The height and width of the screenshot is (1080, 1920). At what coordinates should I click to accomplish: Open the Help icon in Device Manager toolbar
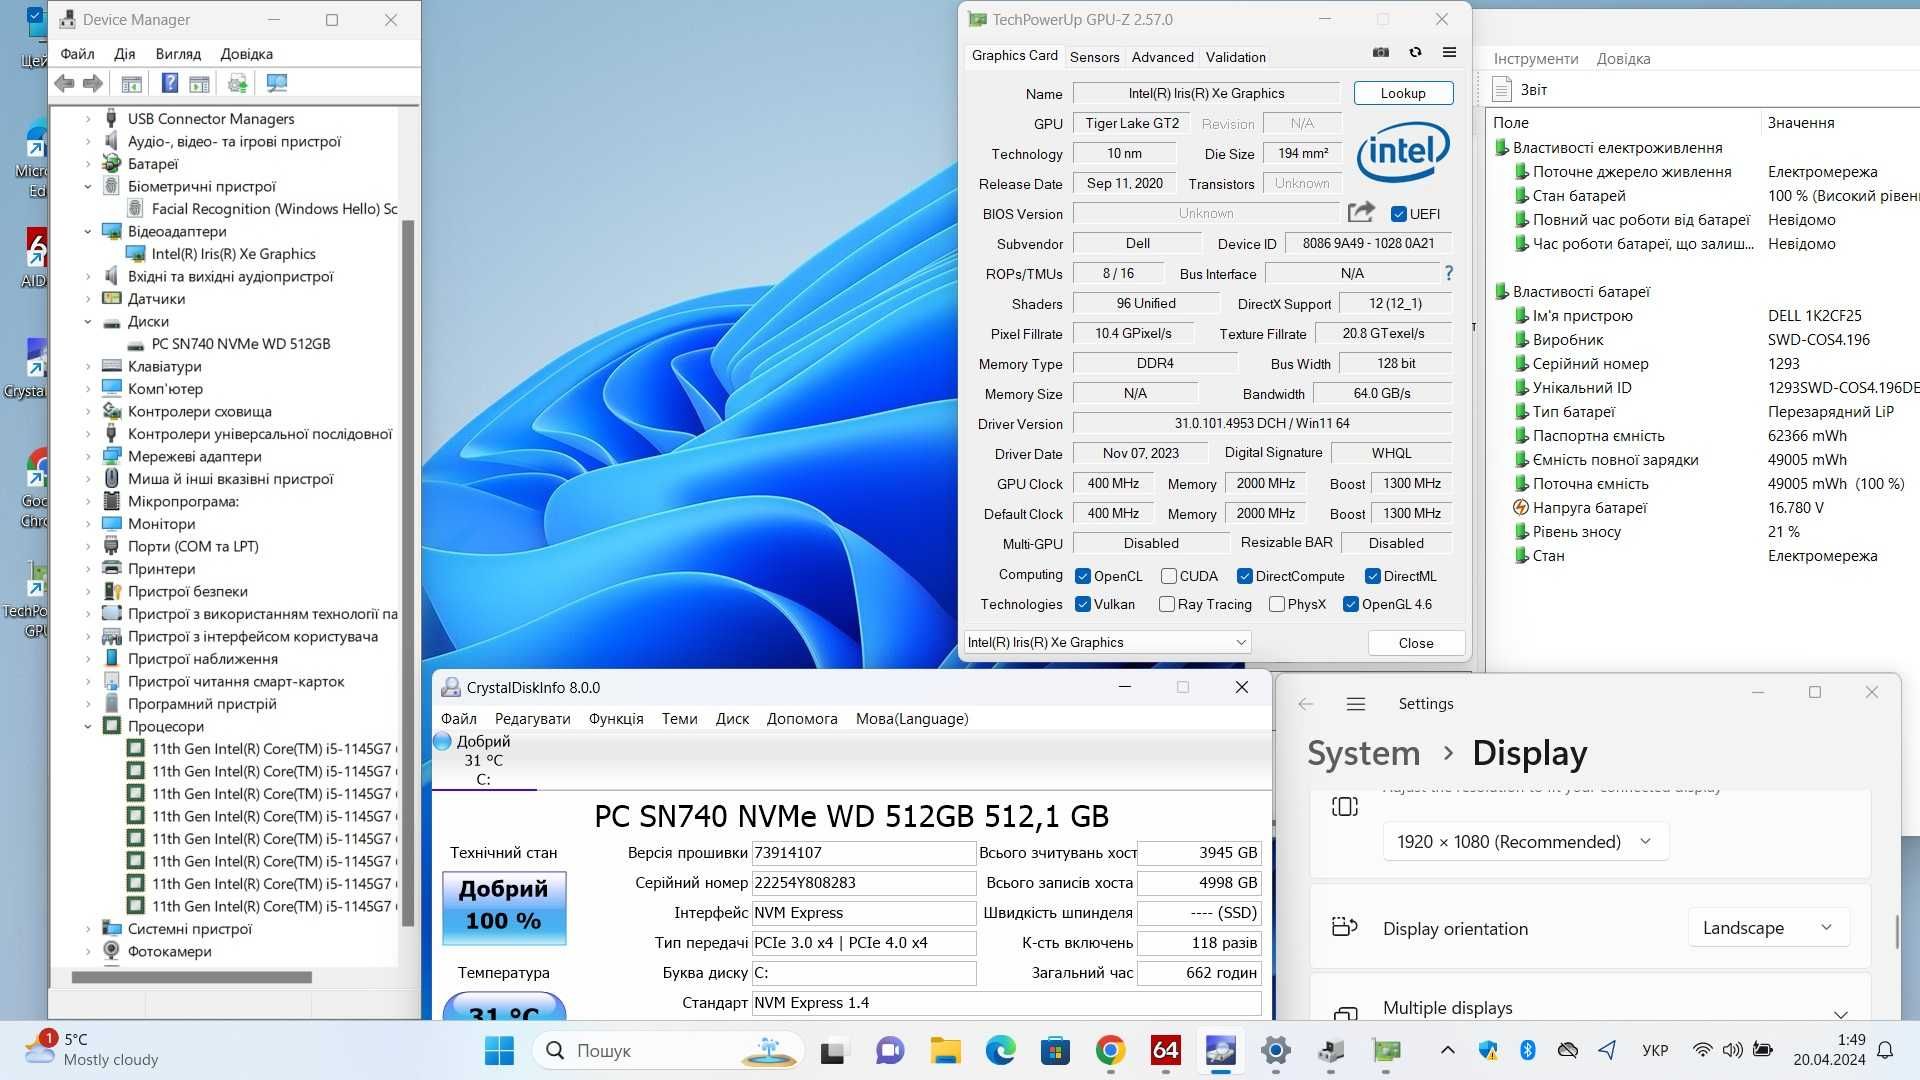tap(170, 84)
